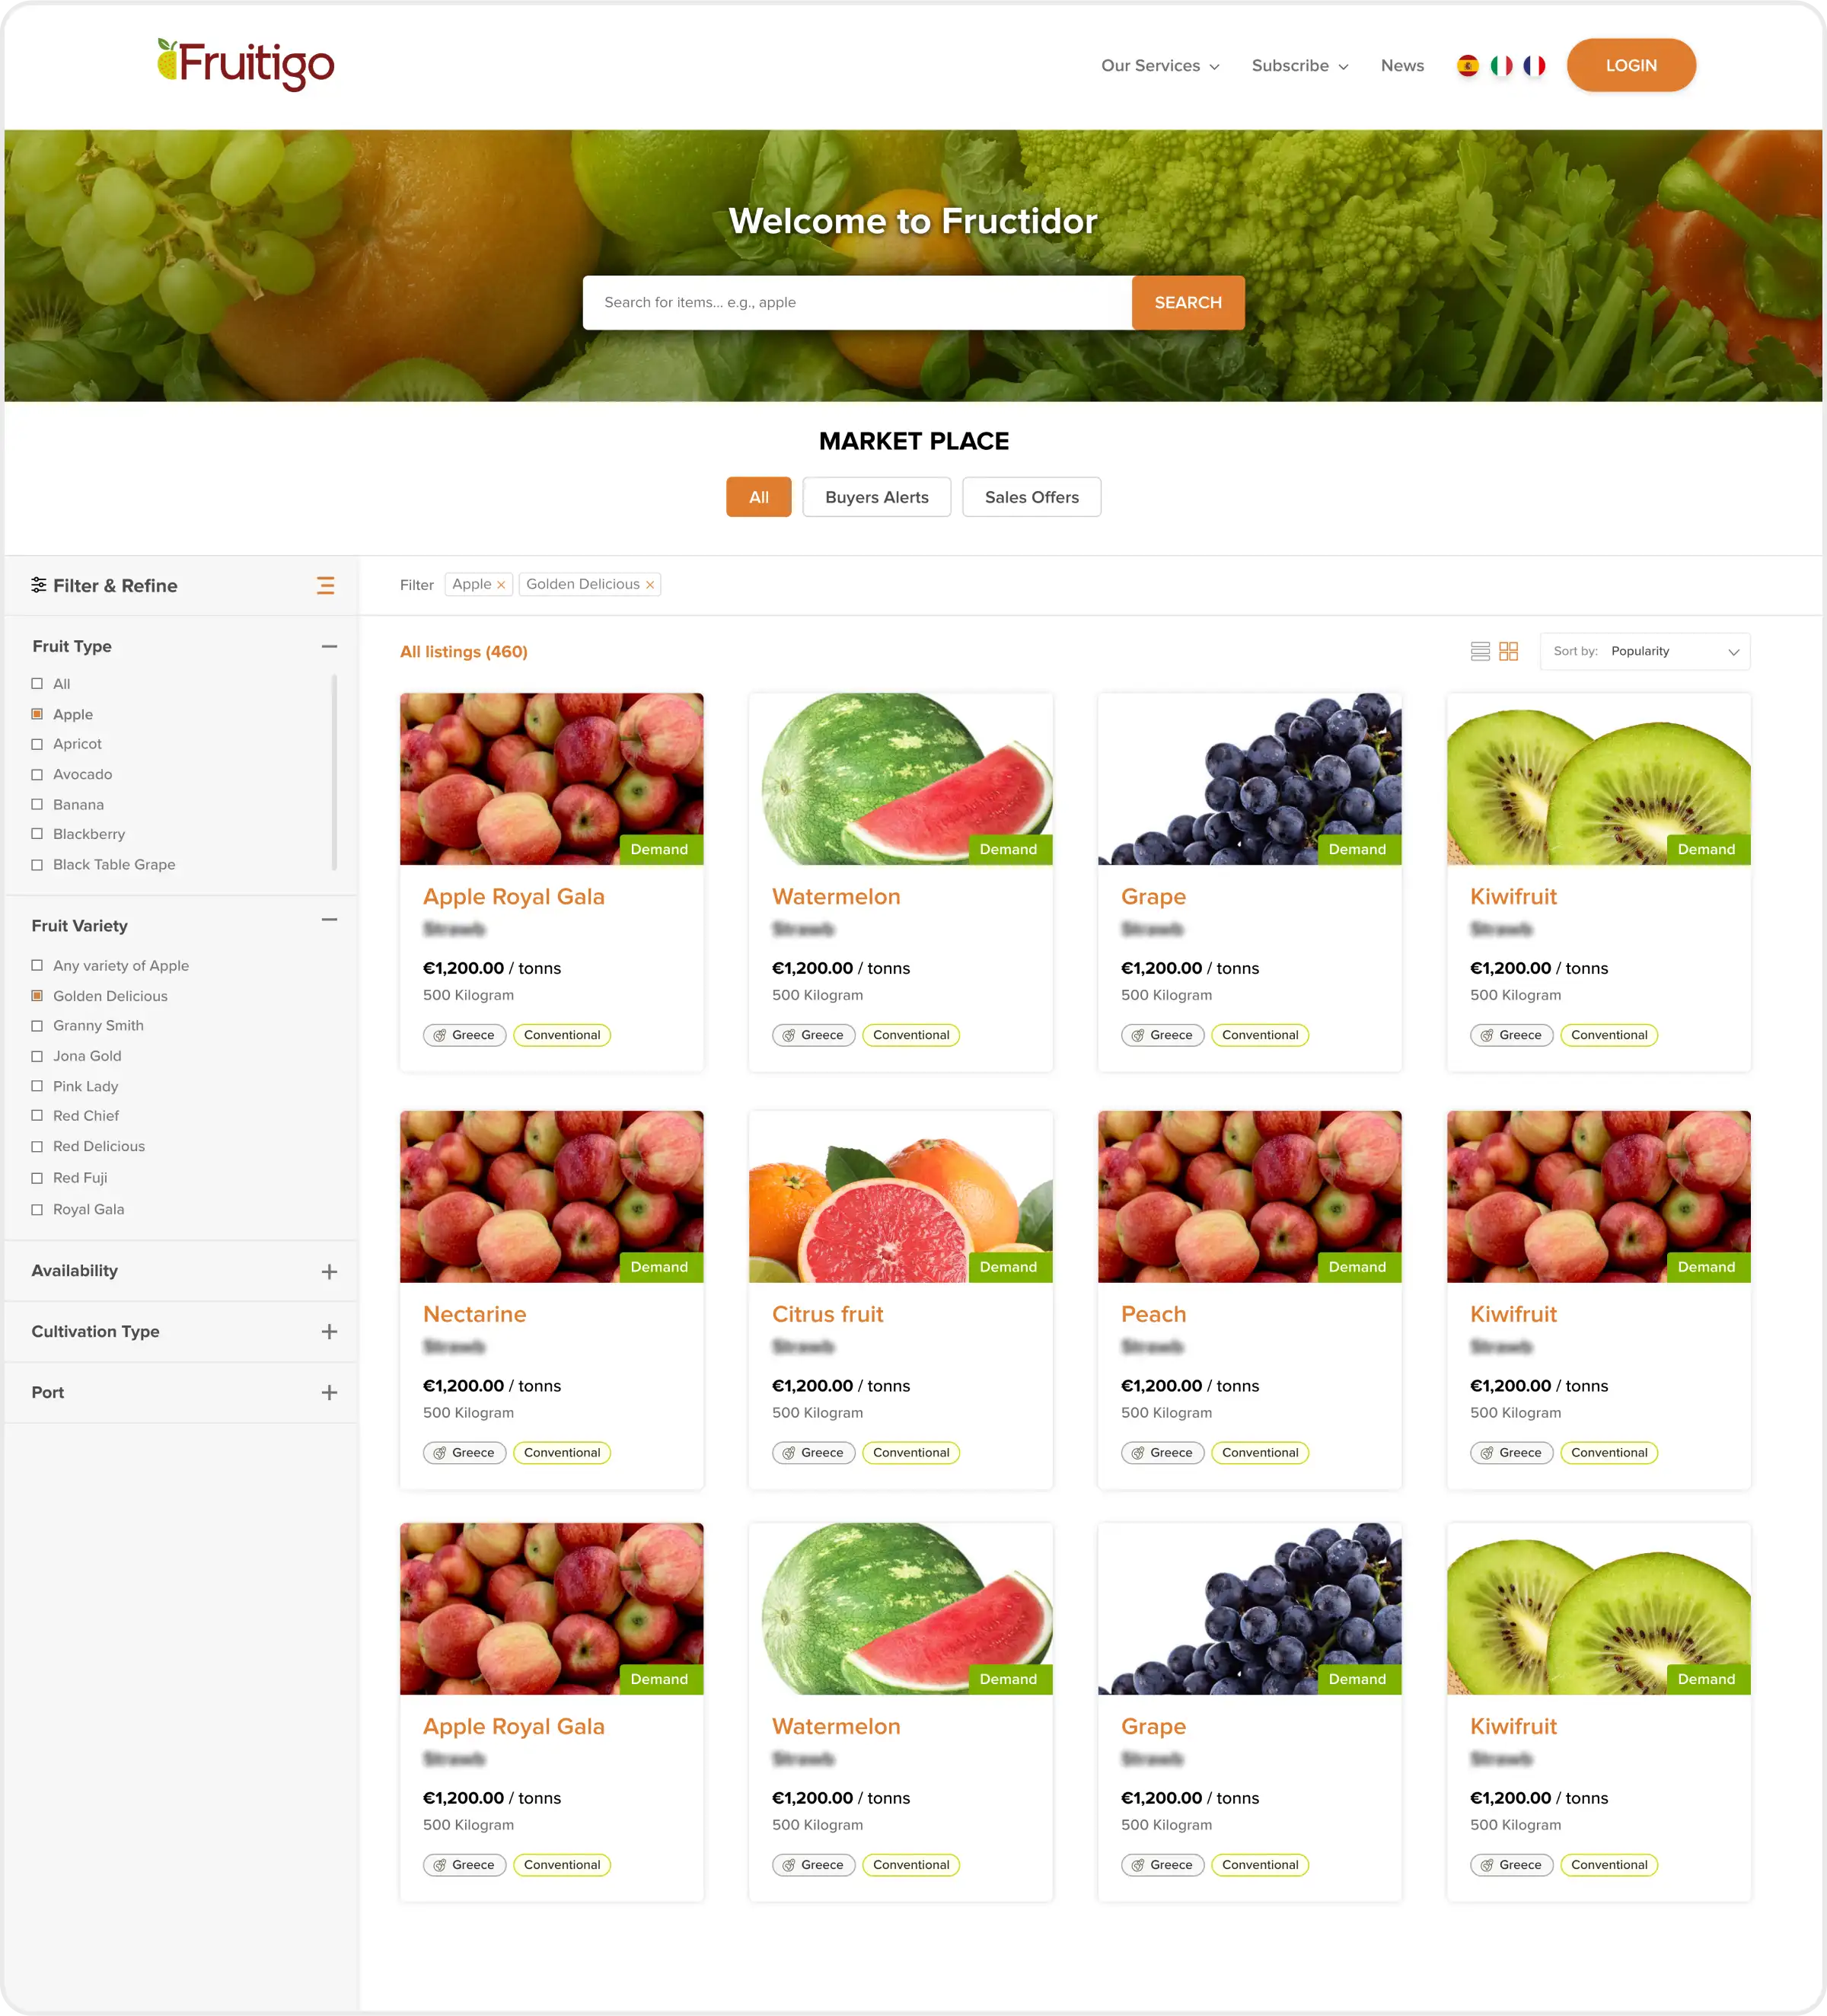1827x2016 pixels.
Task: Click the Fruitigo logo
Action: tap(246, 65)
